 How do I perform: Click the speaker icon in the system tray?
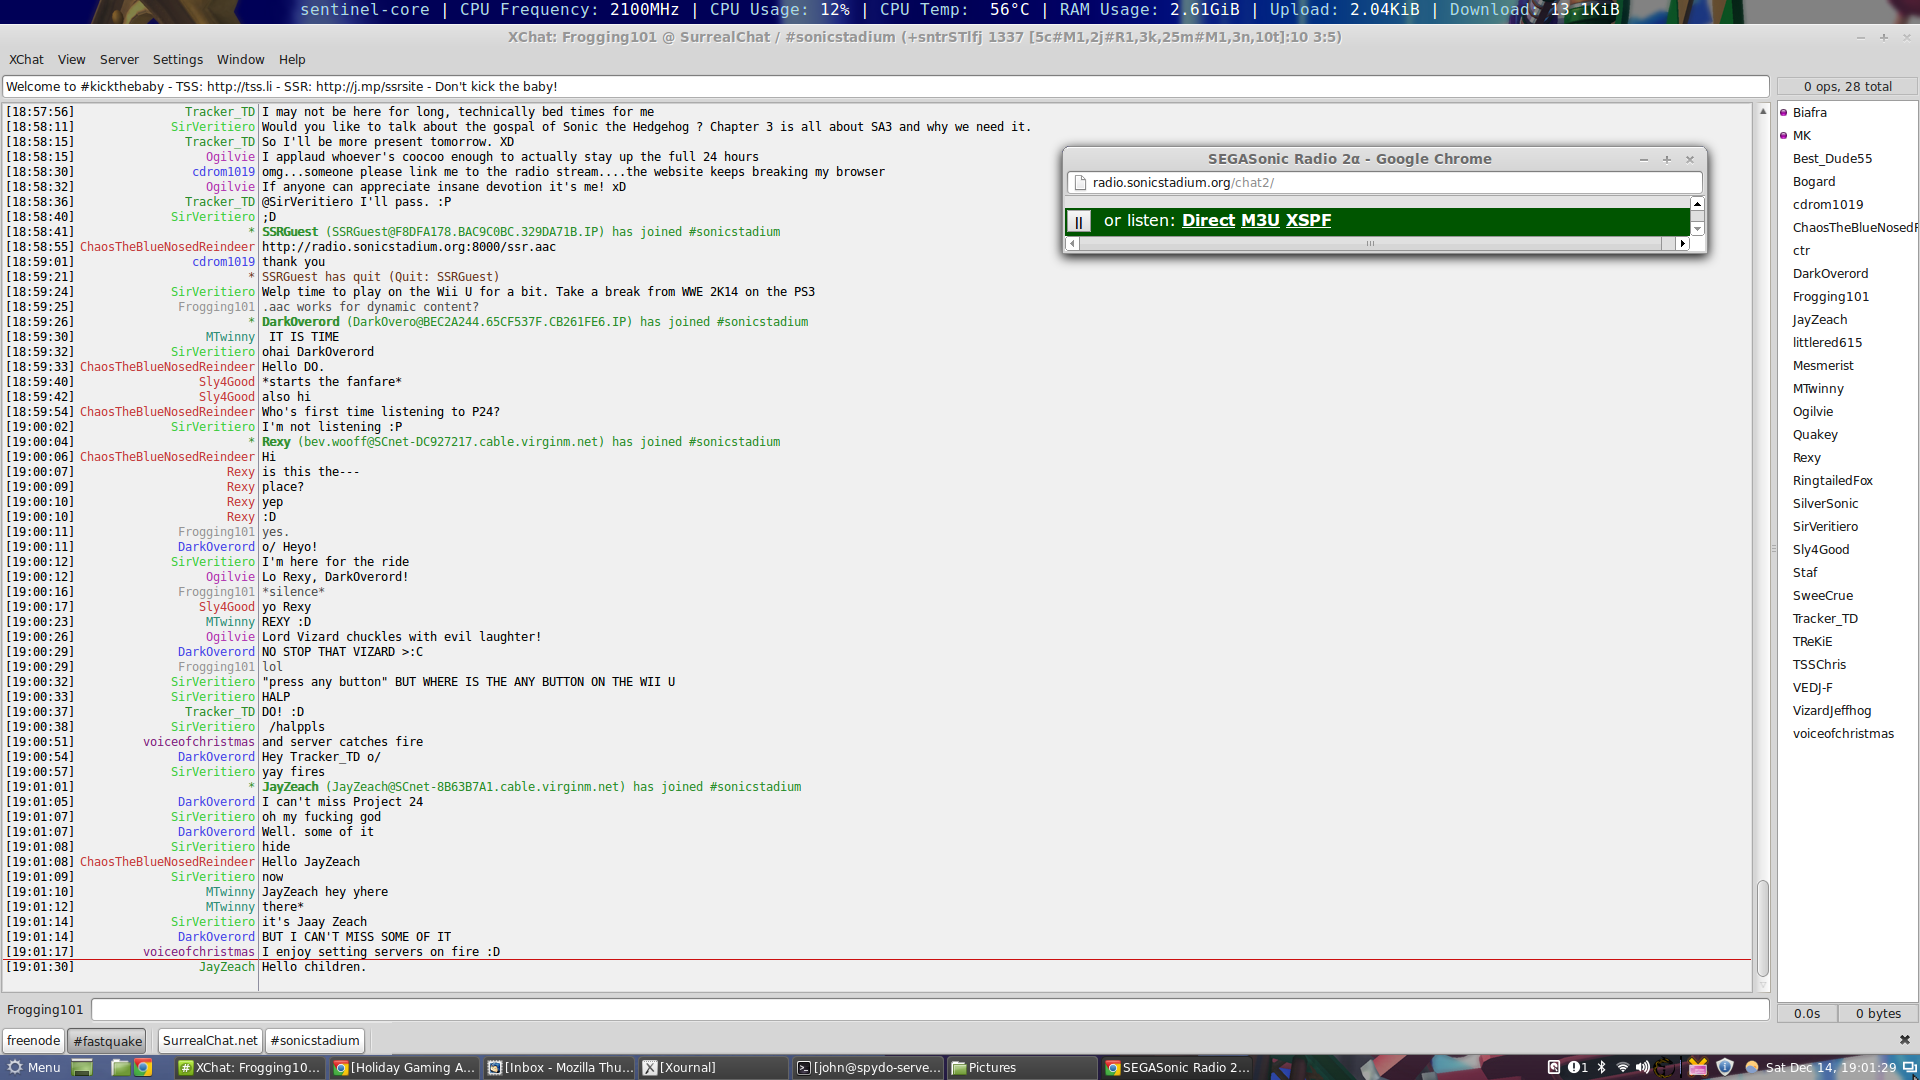(1643, 1067)
